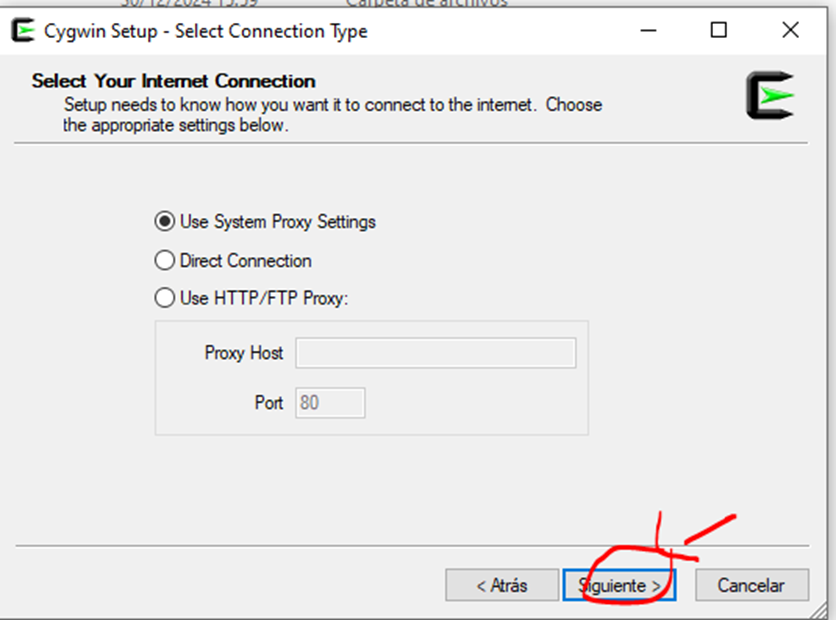Proceed by clicking Siguiente
Screen dimensions: 836x620
tap(619, 585)
